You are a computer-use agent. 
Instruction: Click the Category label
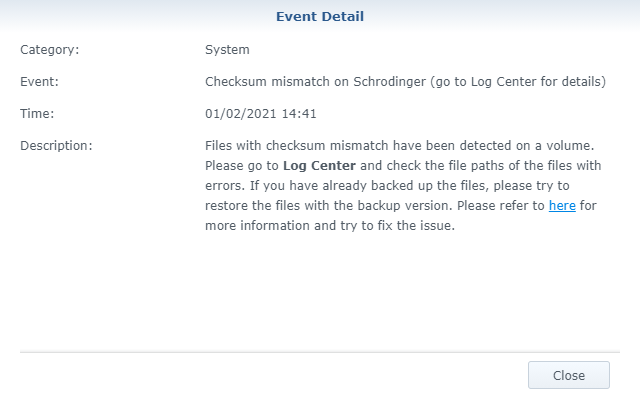click(49, 50)
